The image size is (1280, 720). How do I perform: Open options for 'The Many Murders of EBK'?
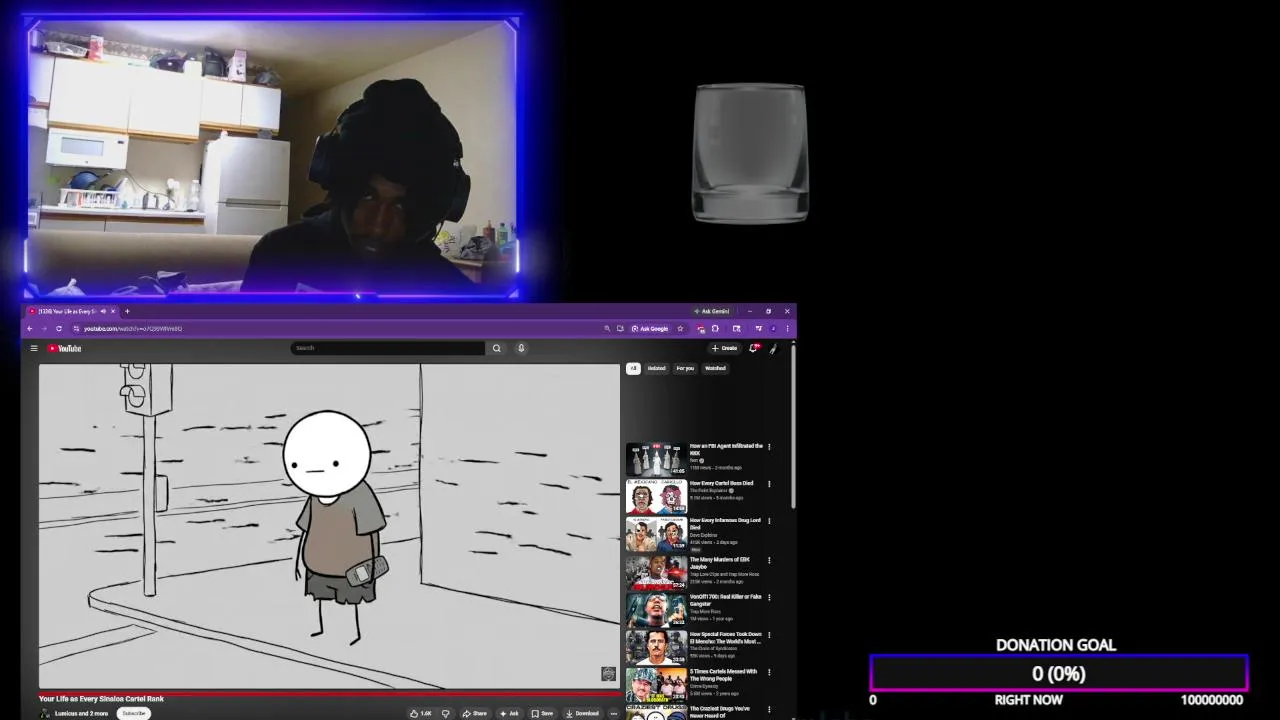769,560
